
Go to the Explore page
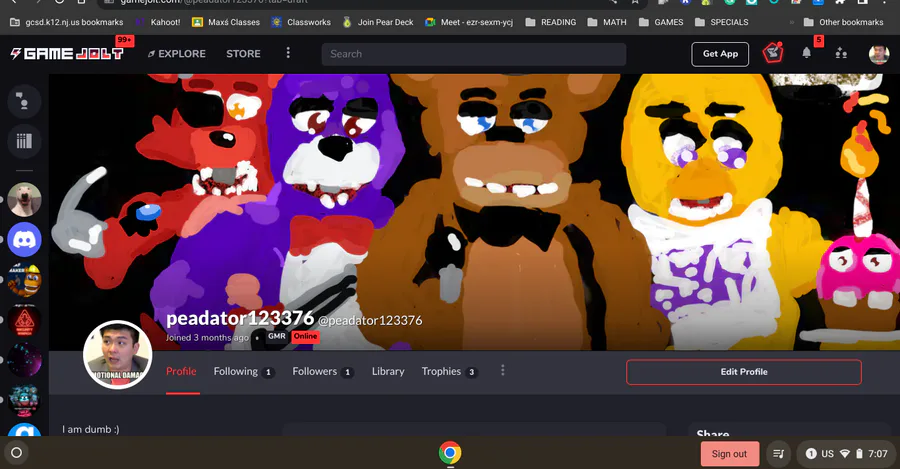point(176,53)
